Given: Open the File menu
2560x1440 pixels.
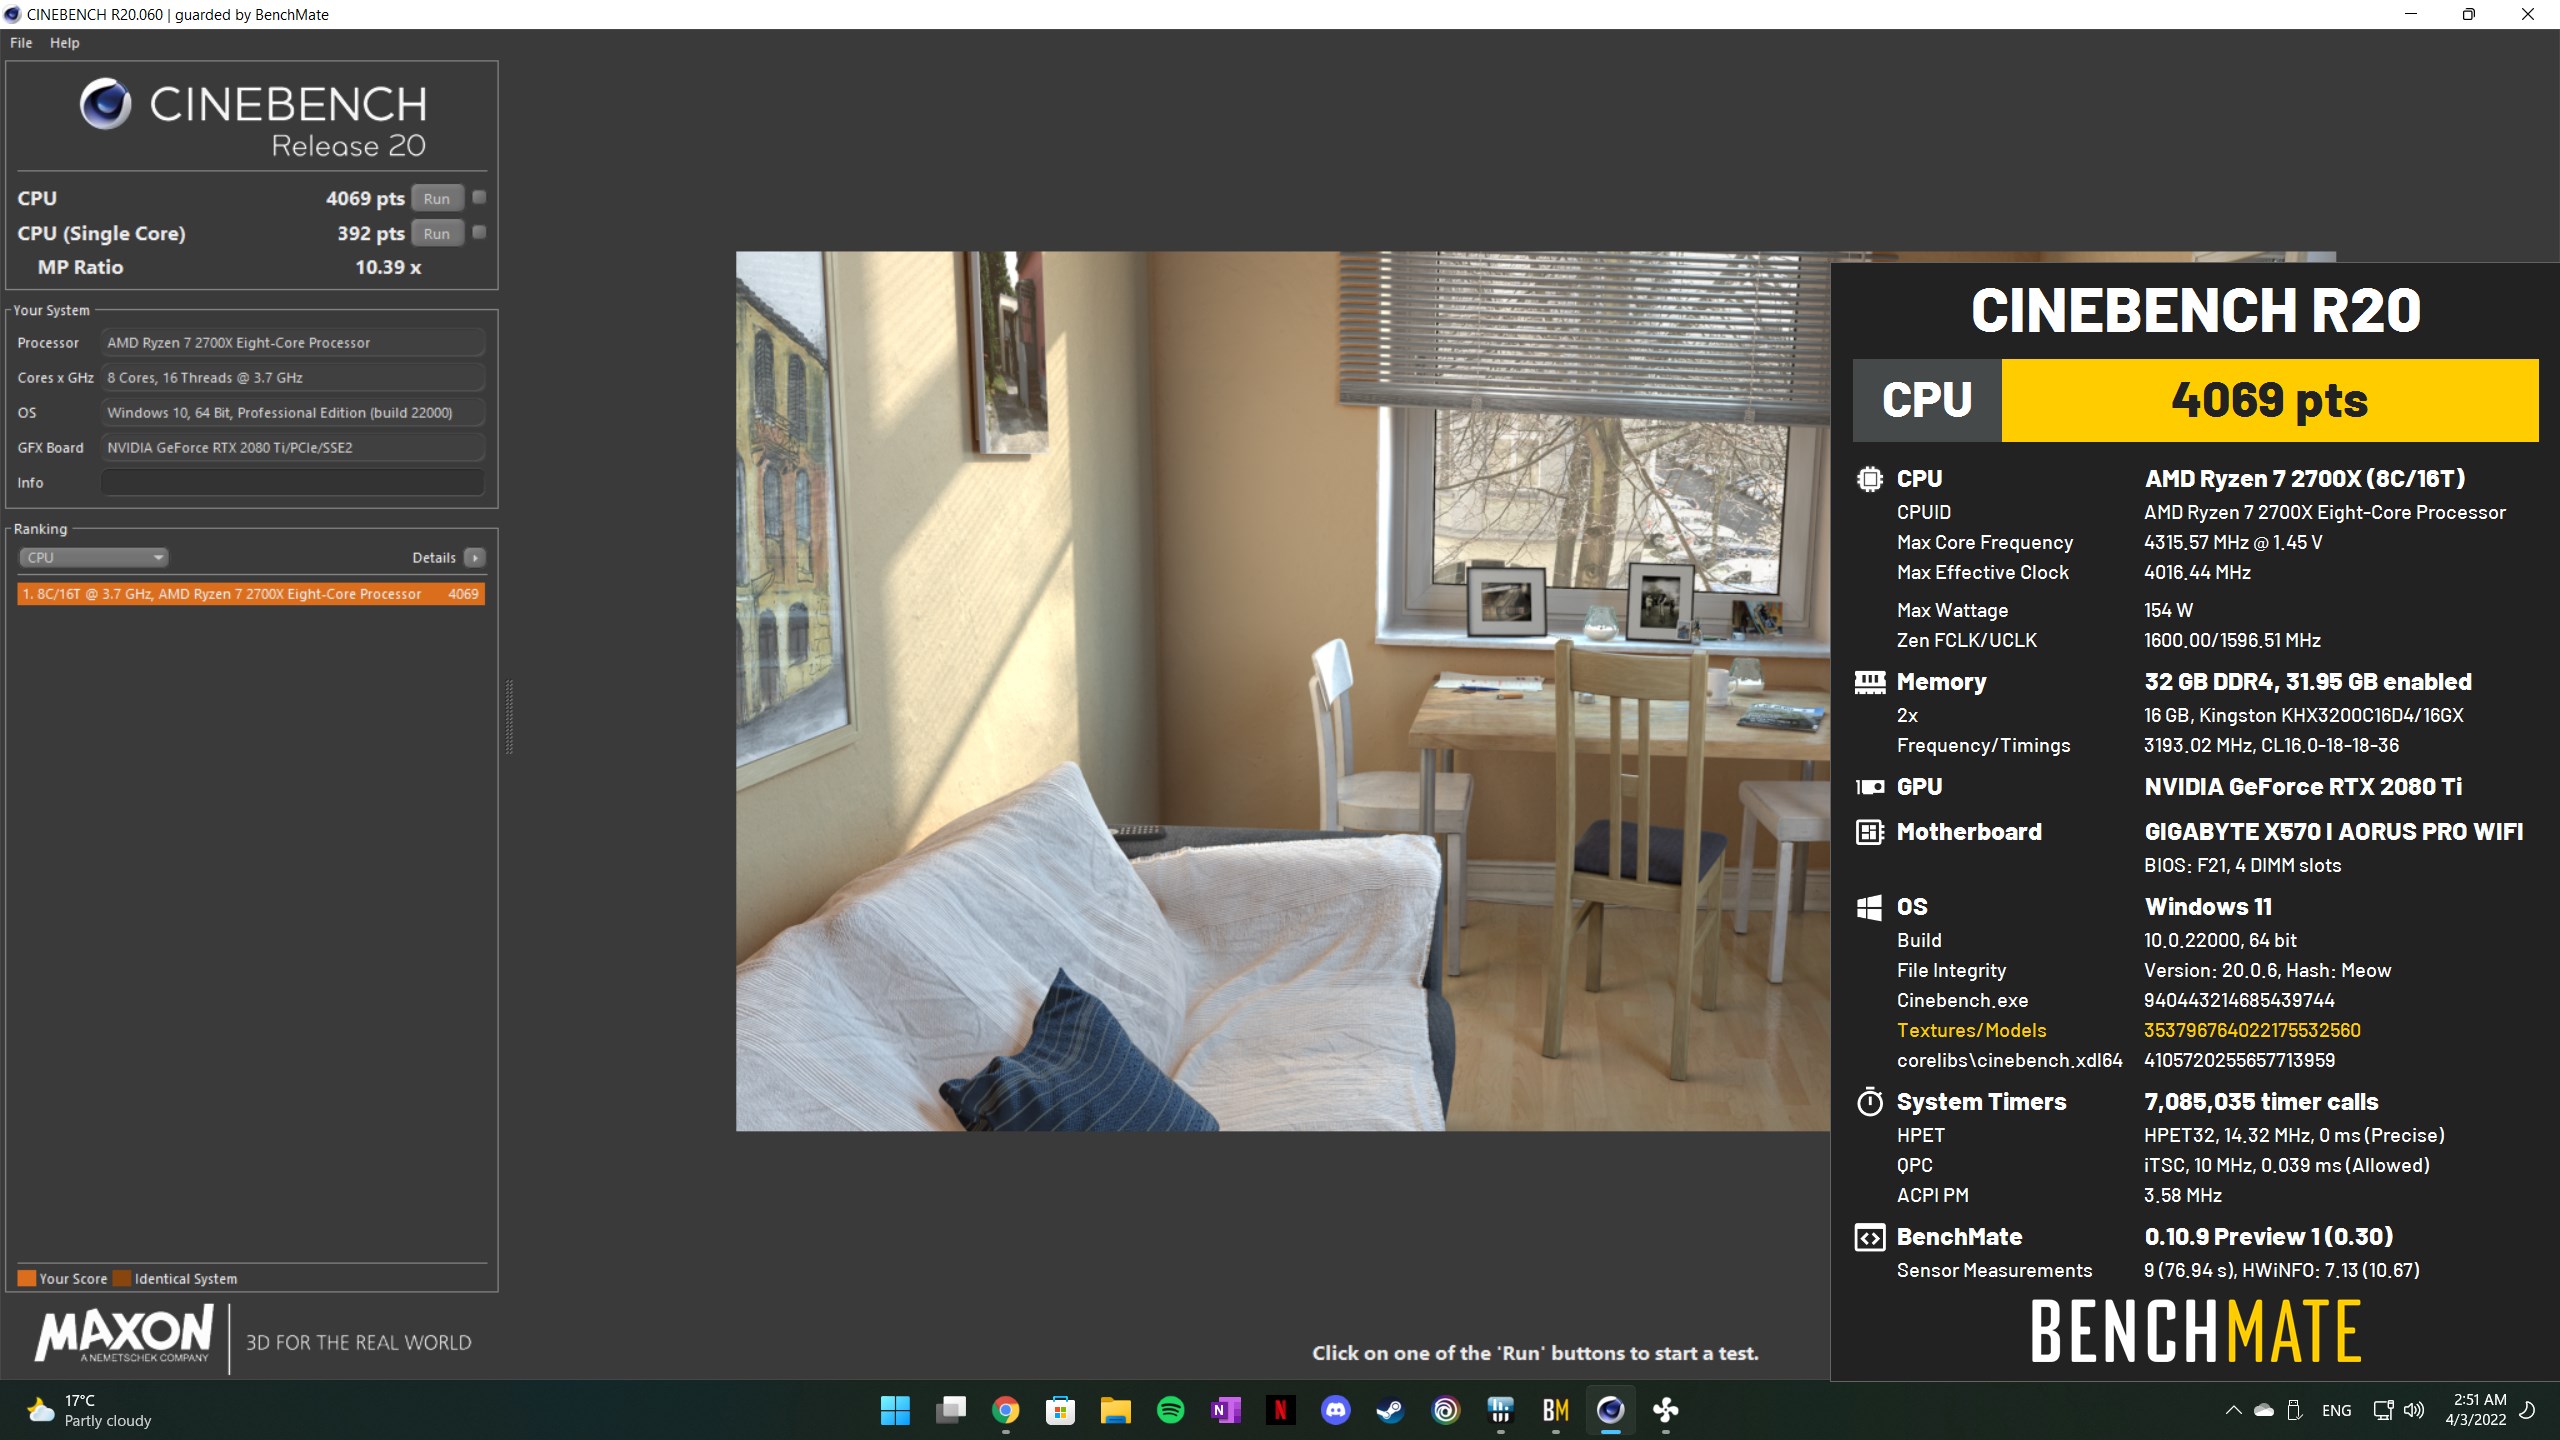Looking at the screenshot, I should click(x=21, y=43).
